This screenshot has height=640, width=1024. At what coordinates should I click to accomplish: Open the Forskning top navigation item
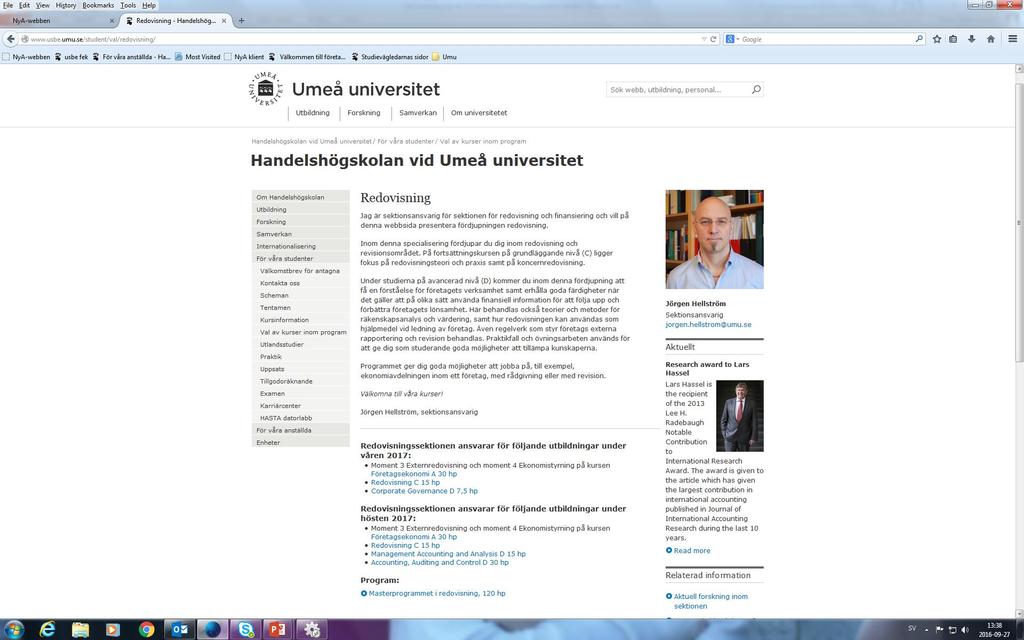(364, 113)
